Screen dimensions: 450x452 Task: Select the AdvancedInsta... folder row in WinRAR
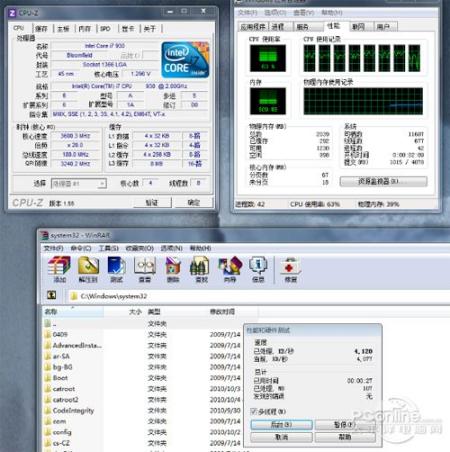pos(143,345)
